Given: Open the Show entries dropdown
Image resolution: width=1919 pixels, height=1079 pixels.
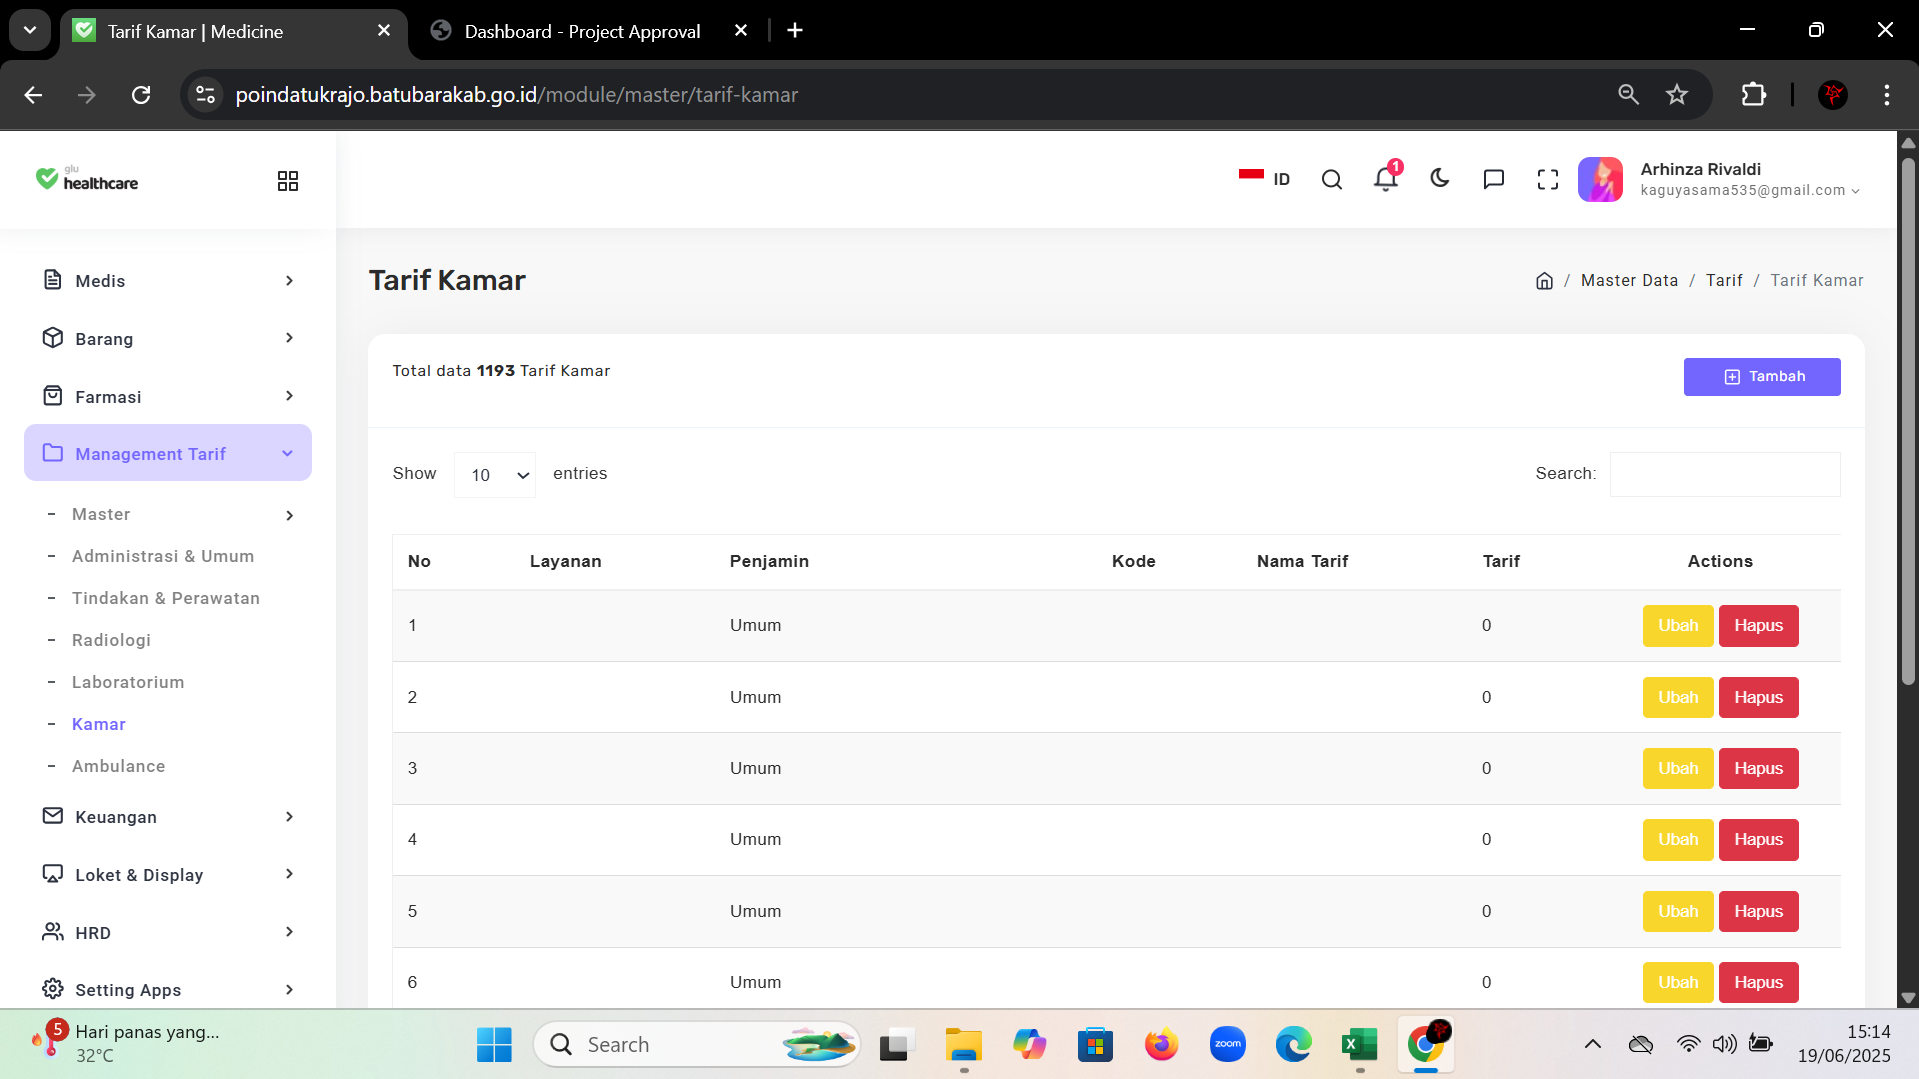Looking at the screenshot, I should click(x=495, y=475).
